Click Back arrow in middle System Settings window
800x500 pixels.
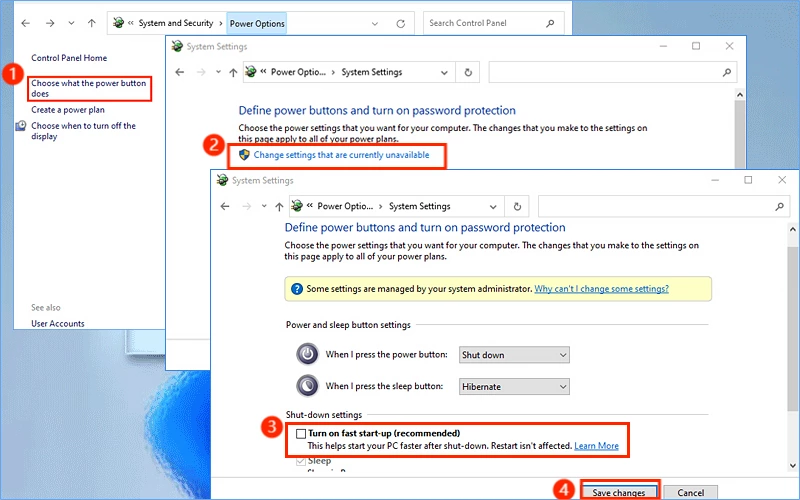click(180, 72)
